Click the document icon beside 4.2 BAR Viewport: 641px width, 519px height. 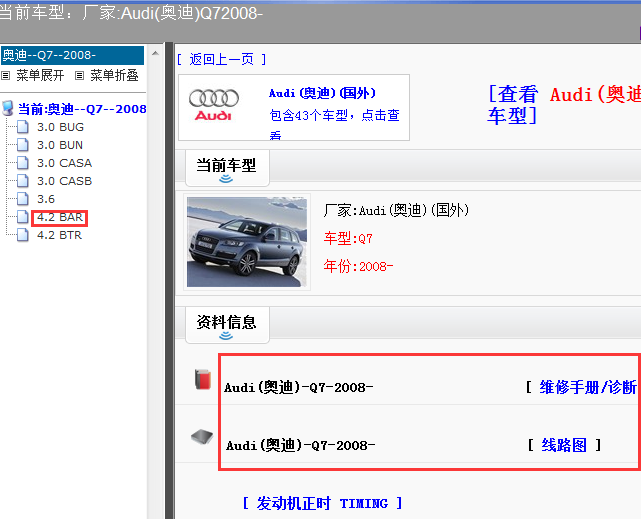coord(23,217)
